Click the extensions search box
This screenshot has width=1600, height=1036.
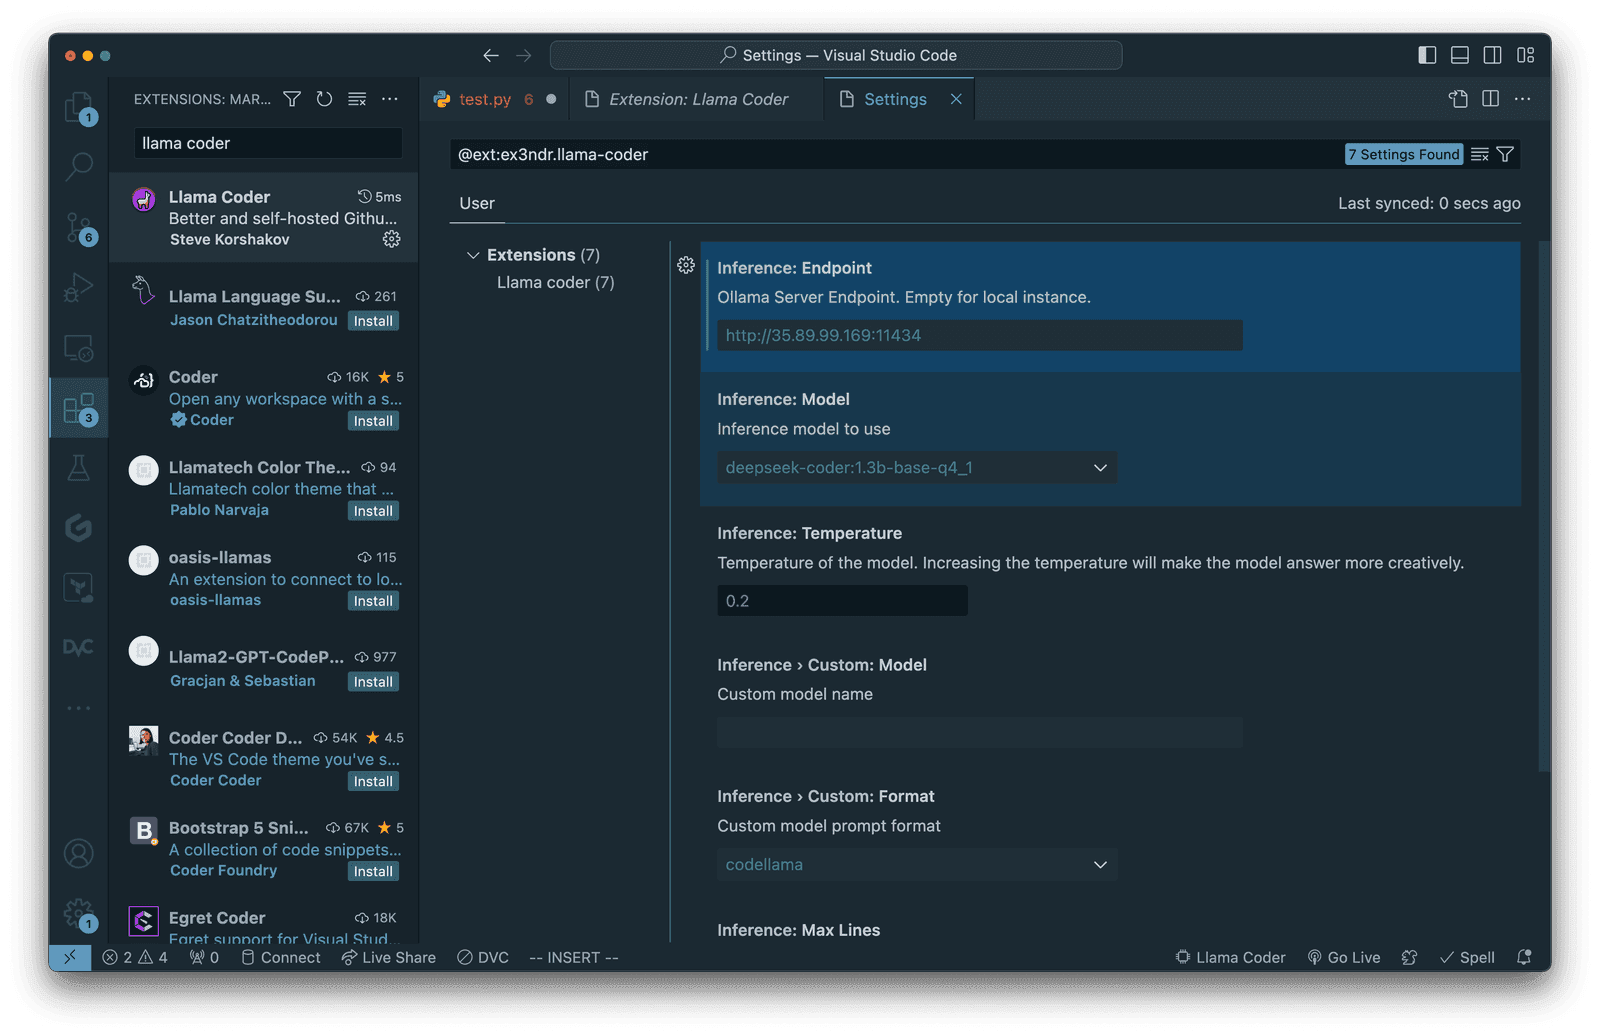coord(268,143)
